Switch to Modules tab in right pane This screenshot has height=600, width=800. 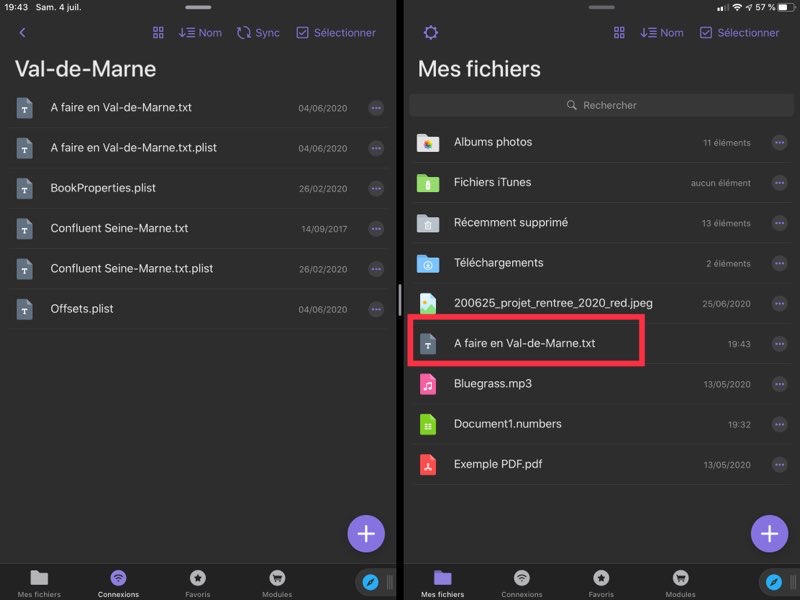[x=680, y=582]
